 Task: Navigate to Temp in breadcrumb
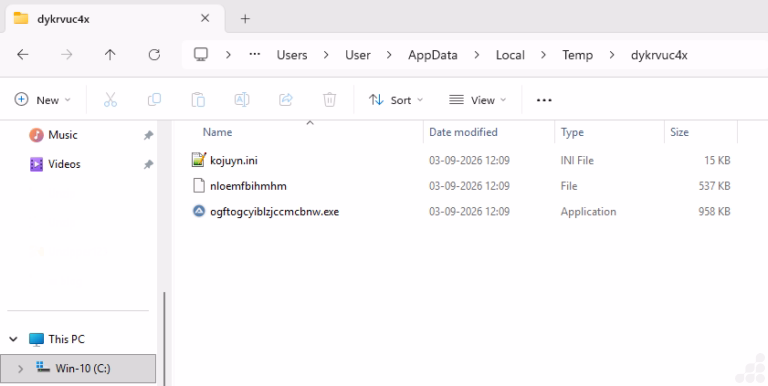pos(577,55)
